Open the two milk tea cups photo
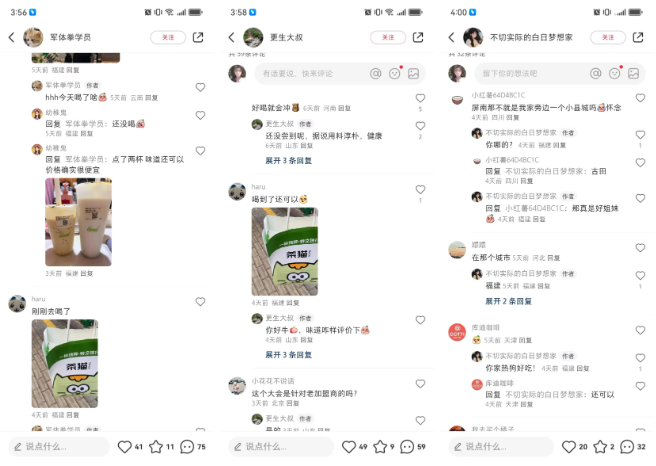 [x=78, y=222]
